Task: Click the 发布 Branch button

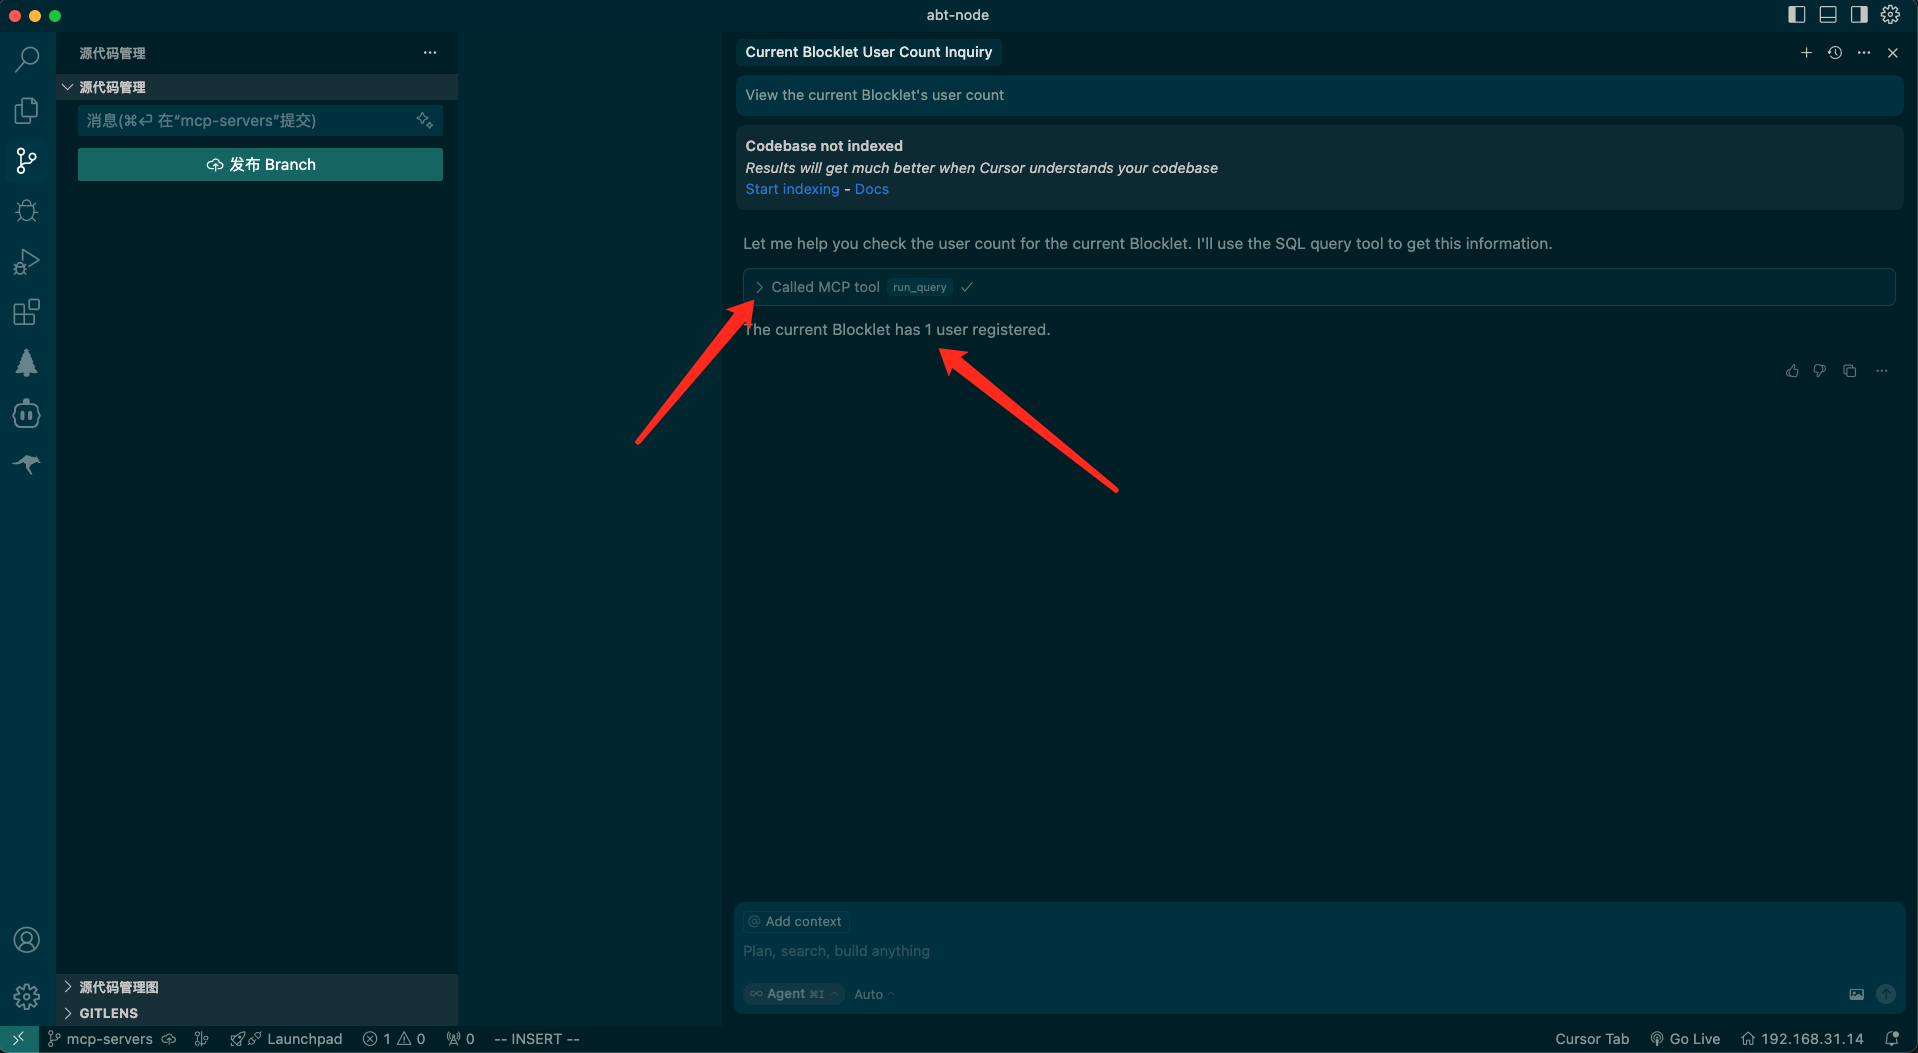Action: tap(260, 165)
